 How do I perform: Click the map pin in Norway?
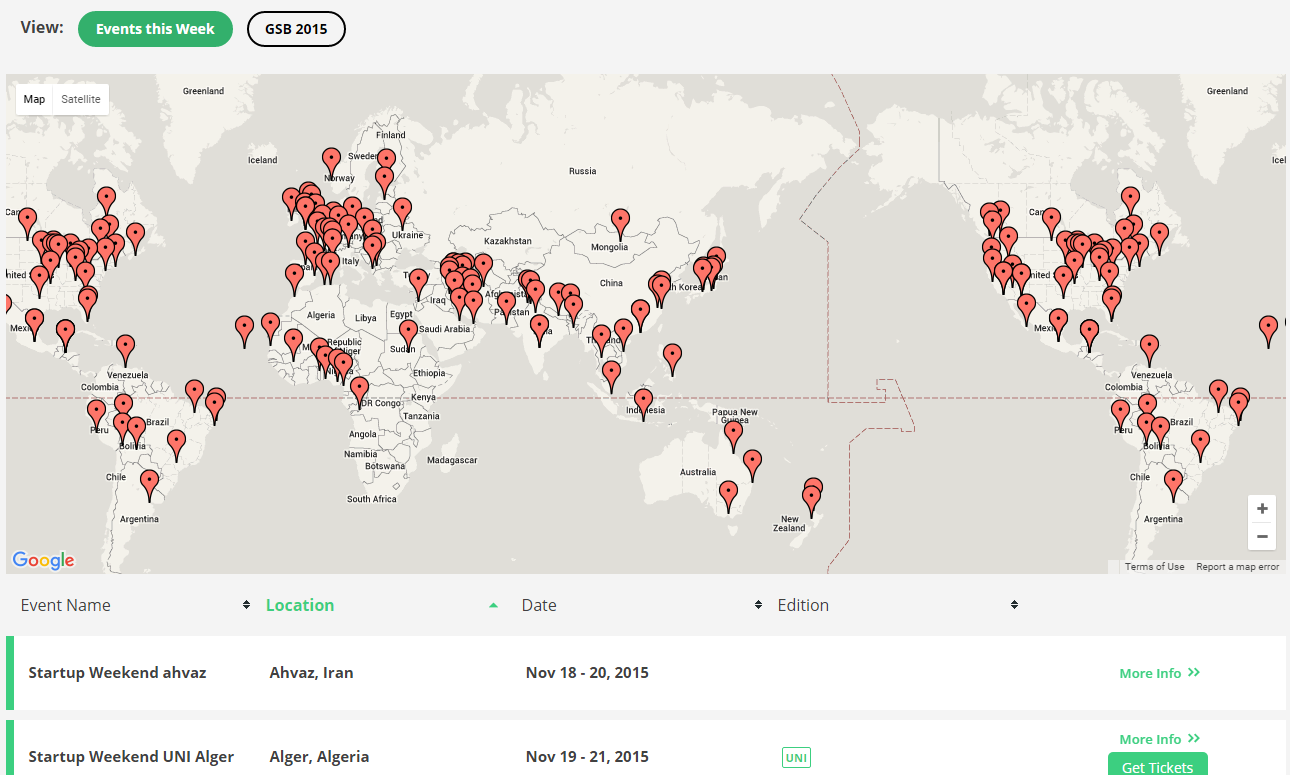point(331,160)
